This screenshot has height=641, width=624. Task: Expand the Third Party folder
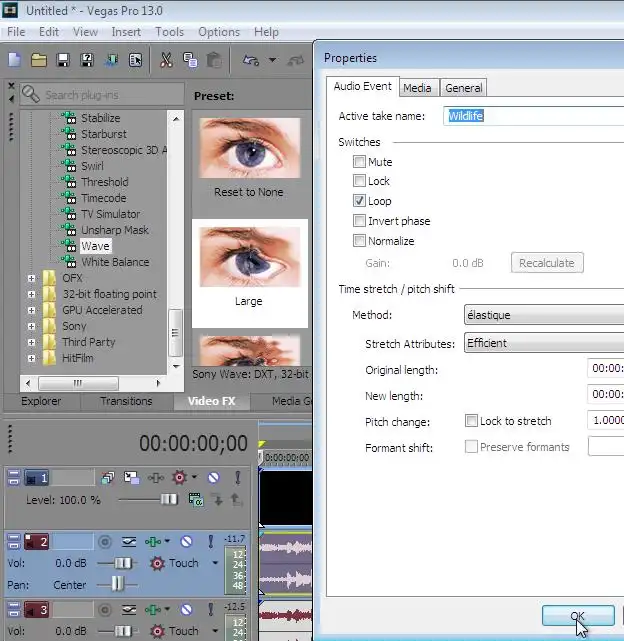click(31, 342)
